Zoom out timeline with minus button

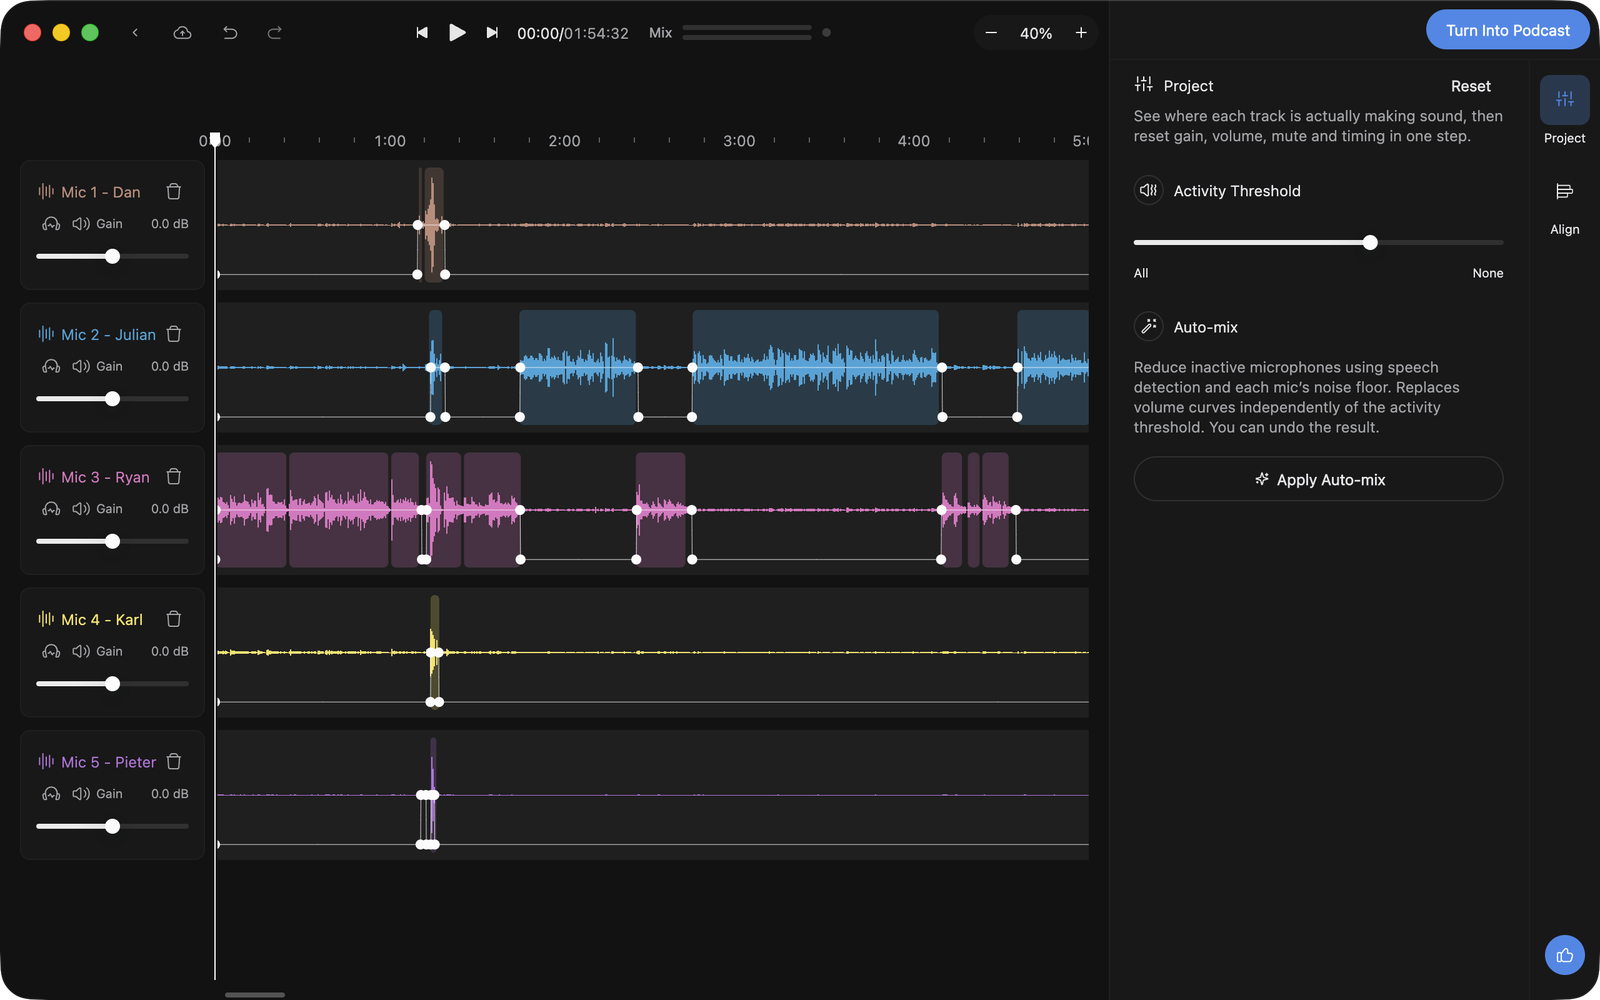[x=991, y=33]
